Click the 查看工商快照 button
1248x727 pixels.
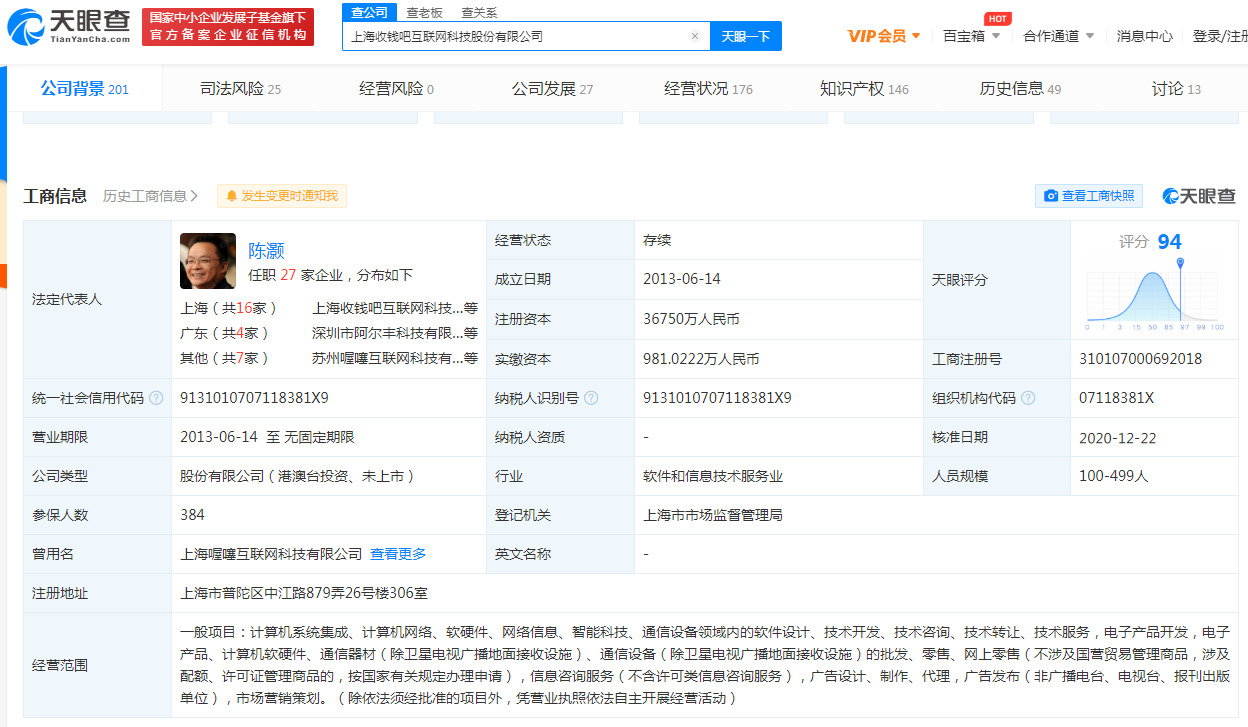(x=1089, y=196)
